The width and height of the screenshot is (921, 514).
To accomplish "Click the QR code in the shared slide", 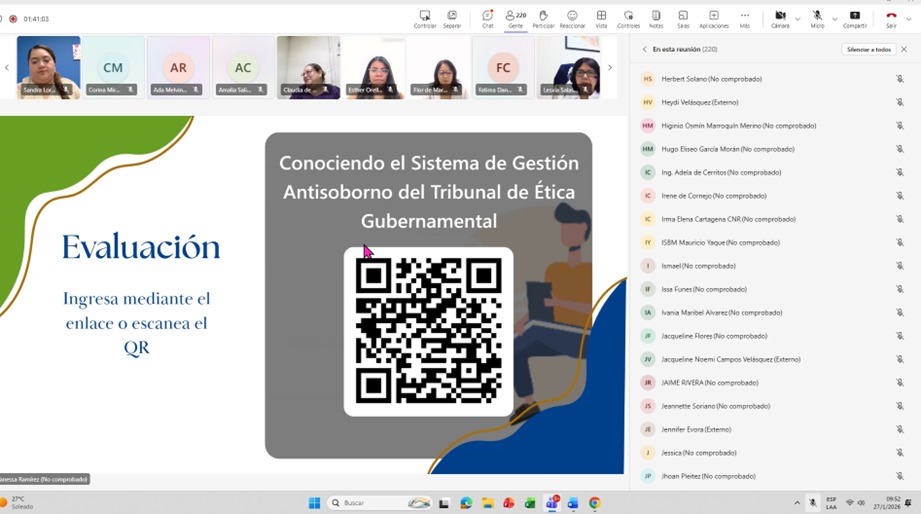I will (x=428, y=332).
